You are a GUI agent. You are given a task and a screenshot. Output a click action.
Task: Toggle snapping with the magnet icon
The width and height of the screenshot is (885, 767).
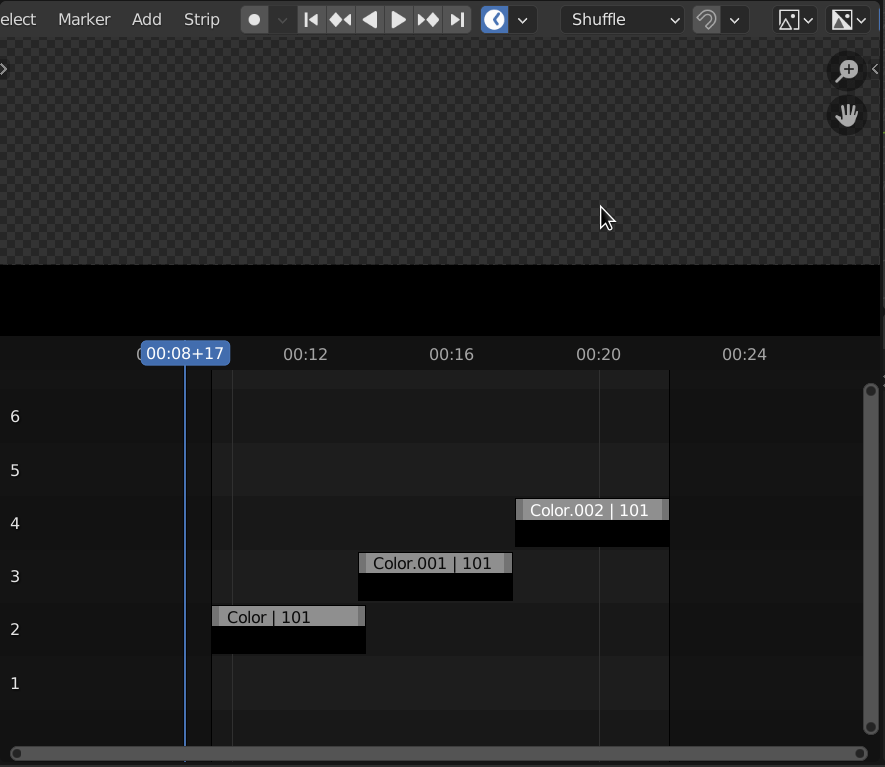point(706,19)
